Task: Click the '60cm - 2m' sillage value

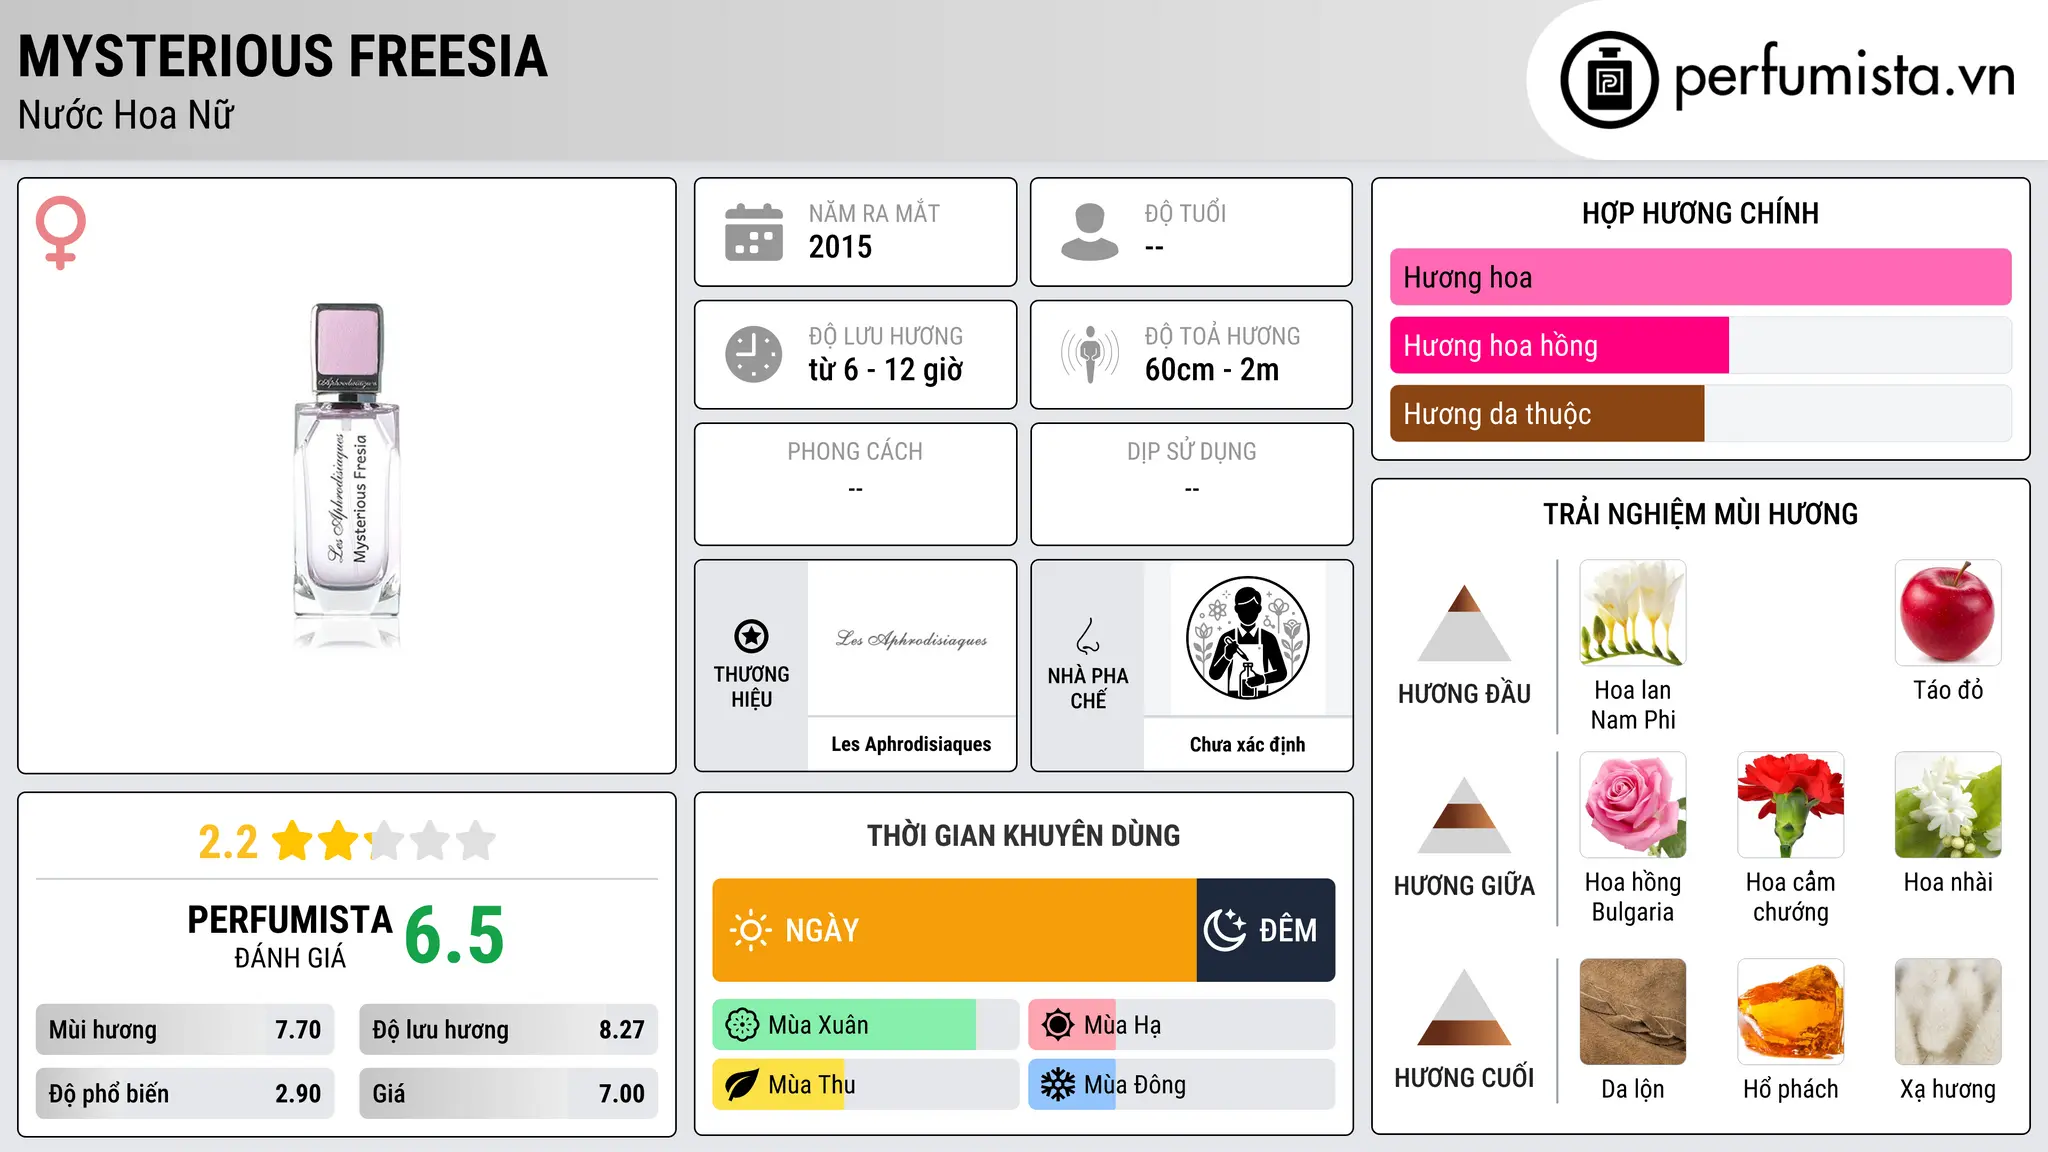Action: 1212,370
